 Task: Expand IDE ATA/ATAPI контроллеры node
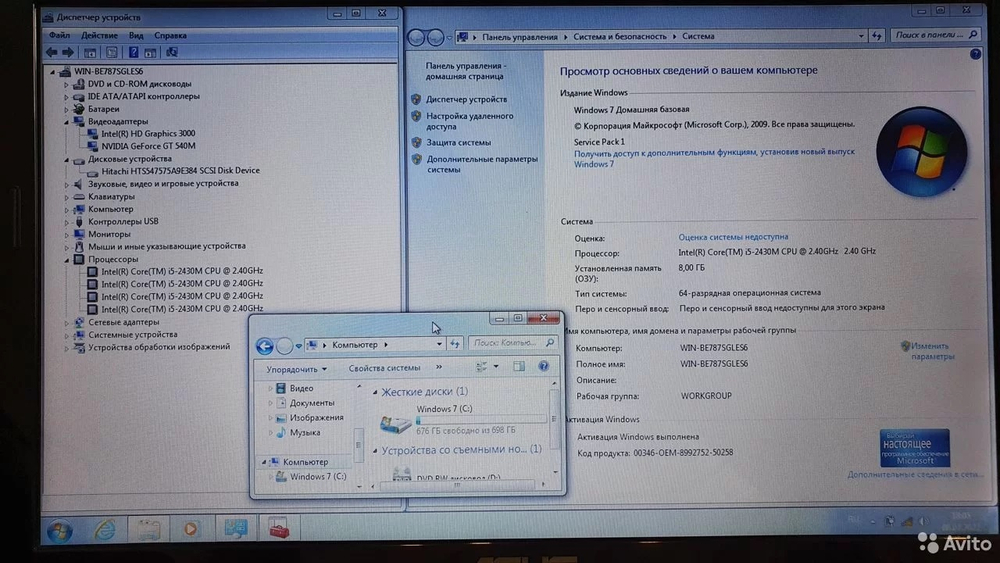tap(66, 97)
